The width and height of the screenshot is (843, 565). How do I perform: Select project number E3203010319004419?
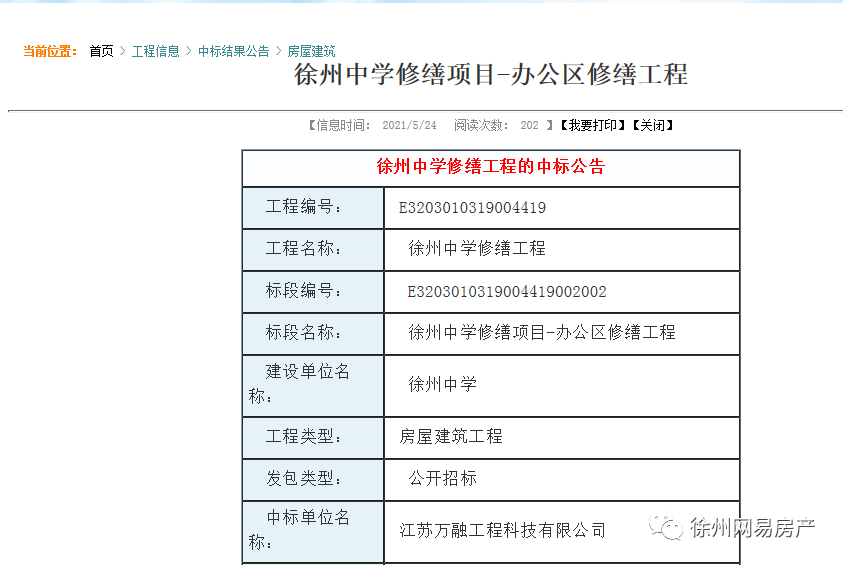point(472,208)
